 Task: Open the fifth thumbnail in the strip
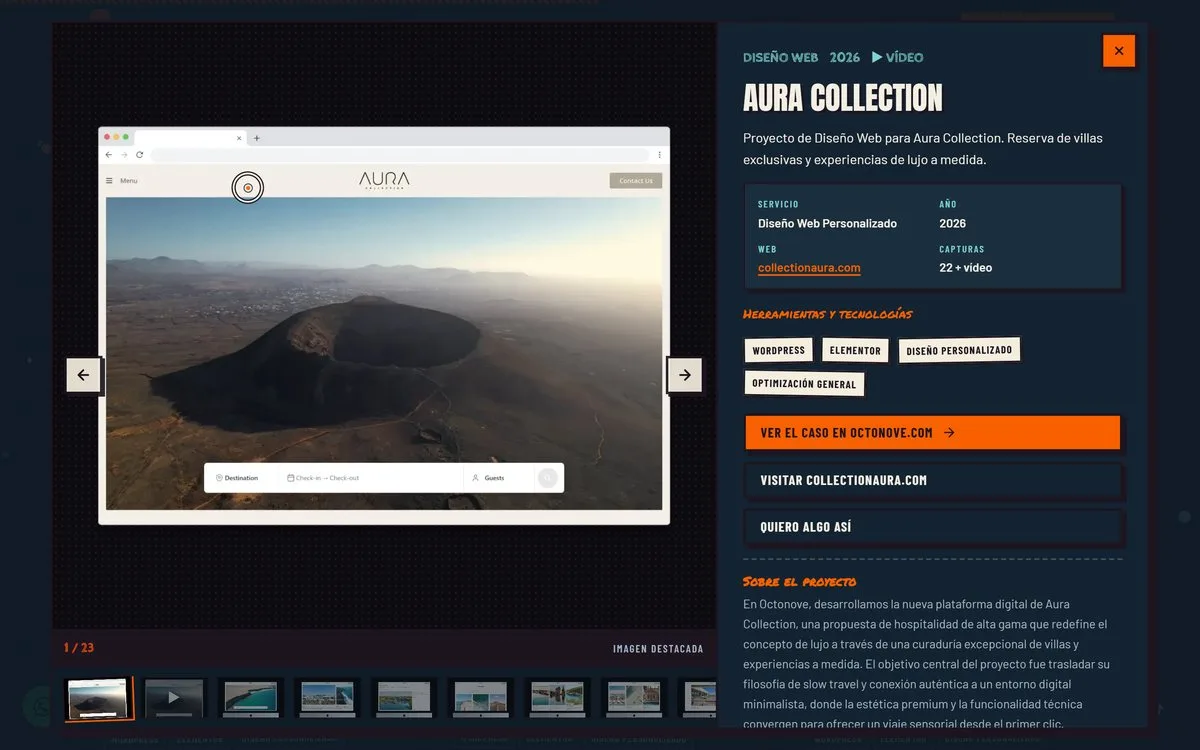[404, 698]
